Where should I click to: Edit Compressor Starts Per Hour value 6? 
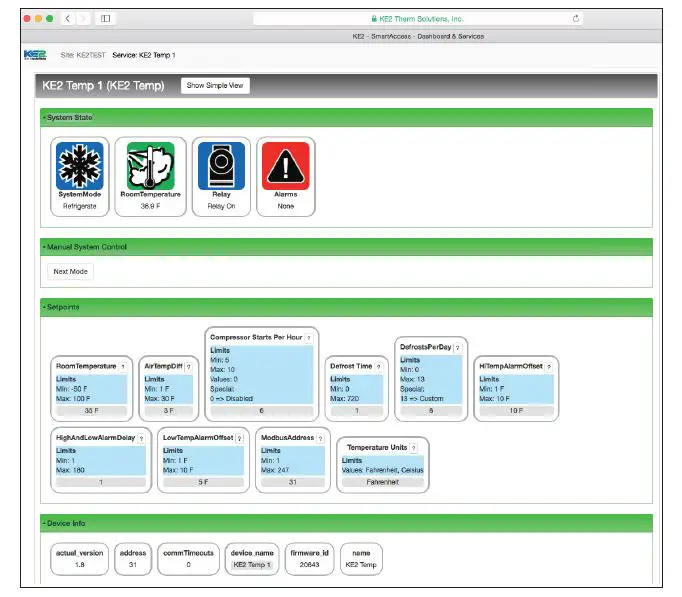tap(261, 411)
